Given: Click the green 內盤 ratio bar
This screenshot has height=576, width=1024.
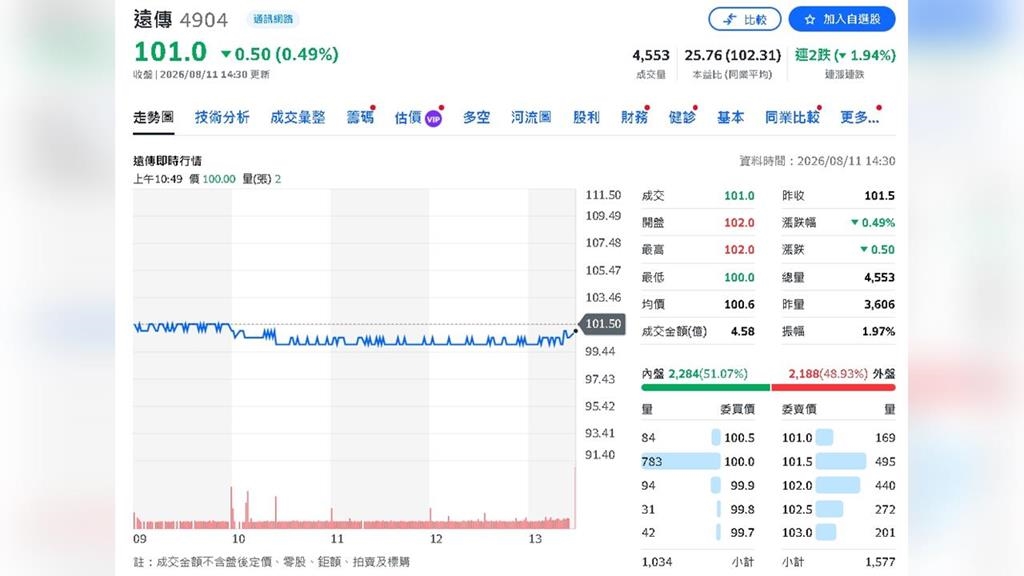Looking at the screenshot, I should 705,387.
